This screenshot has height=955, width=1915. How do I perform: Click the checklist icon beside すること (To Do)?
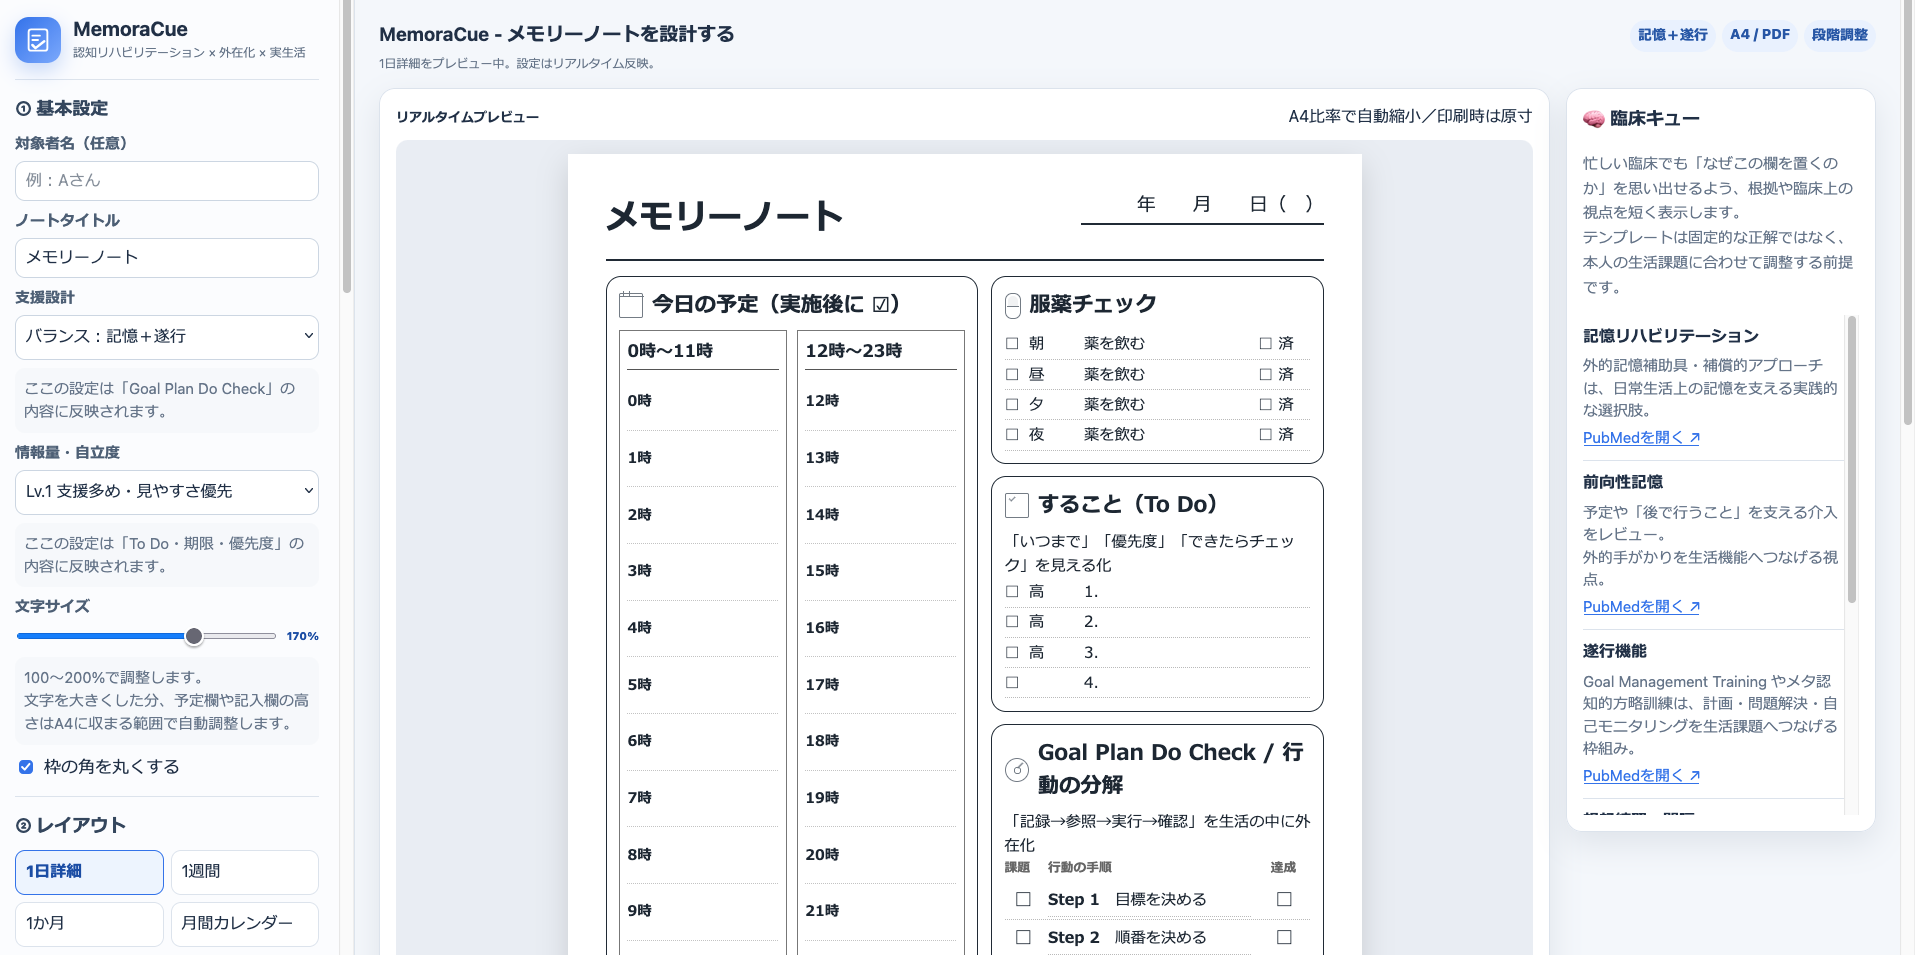pos(1017,505)
